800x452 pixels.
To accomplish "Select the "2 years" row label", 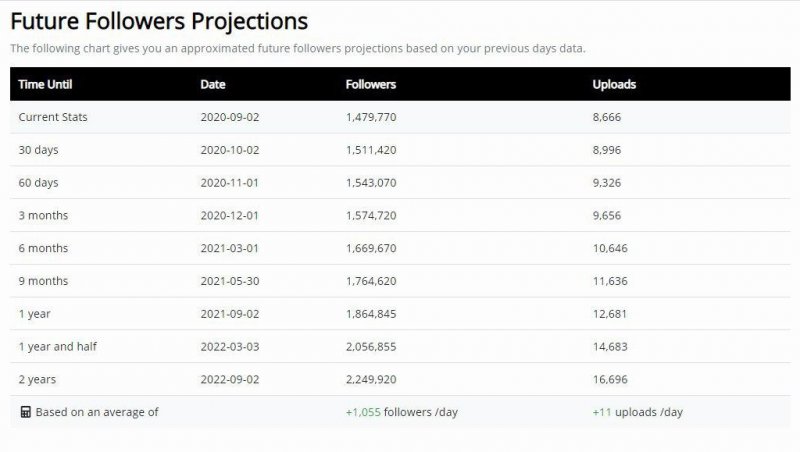I will coord(37,379).
